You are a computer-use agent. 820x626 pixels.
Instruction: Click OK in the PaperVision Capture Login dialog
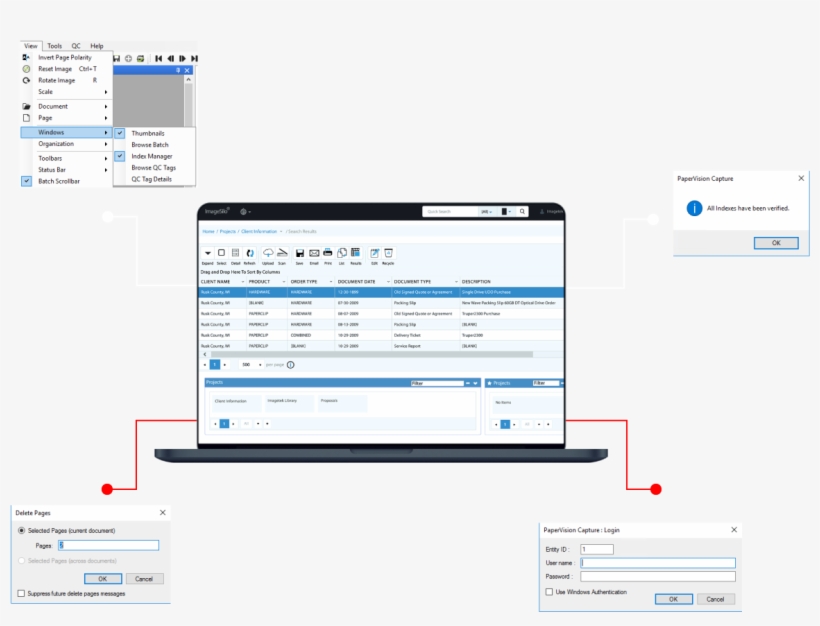click(674, 599)
